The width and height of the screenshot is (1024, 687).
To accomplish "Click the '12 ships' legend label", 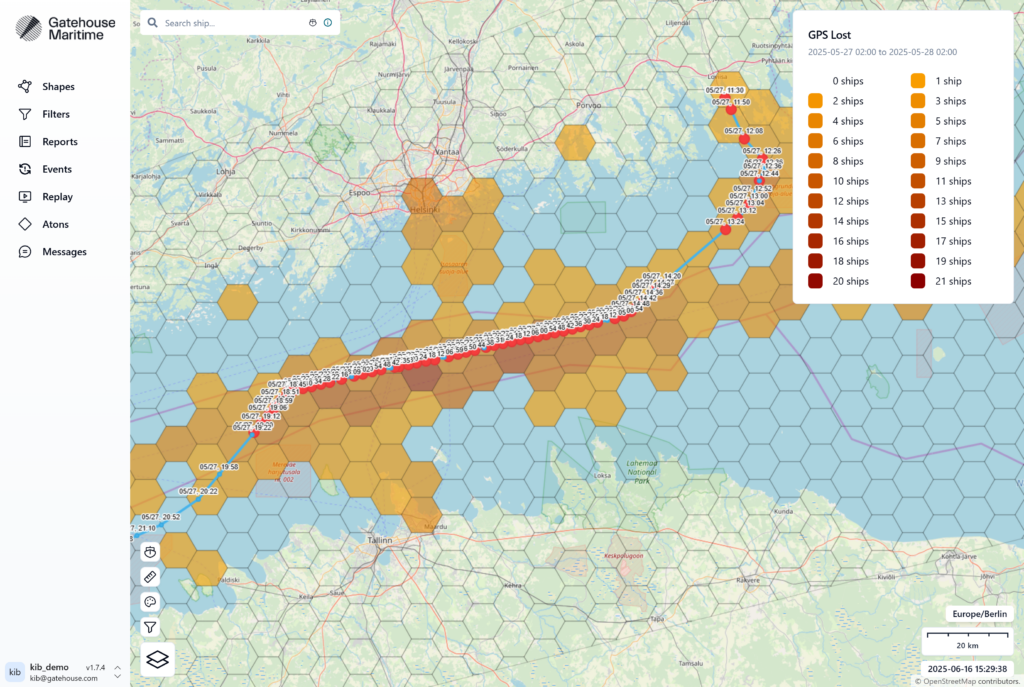I will click(x=850, y=201).
